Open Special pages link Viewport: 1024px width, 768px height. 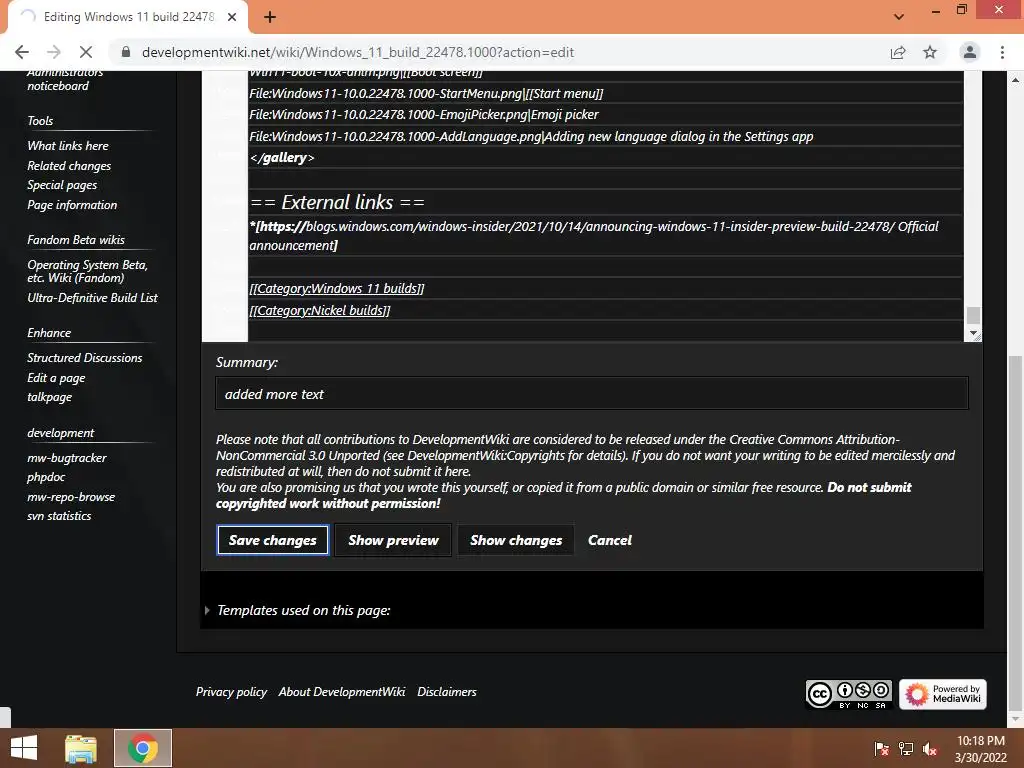[62, 185]
